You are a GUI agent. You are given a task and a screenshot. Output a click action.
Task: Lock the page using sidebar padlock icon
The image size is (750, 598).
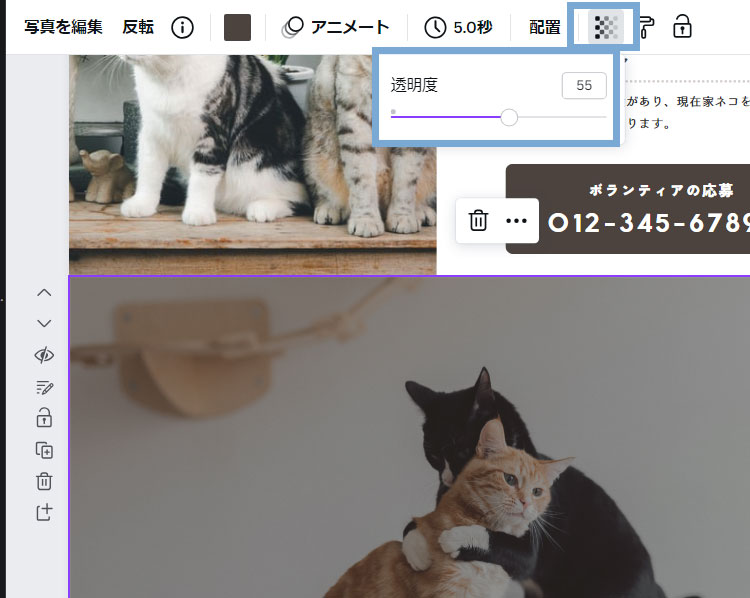[44, 418]
